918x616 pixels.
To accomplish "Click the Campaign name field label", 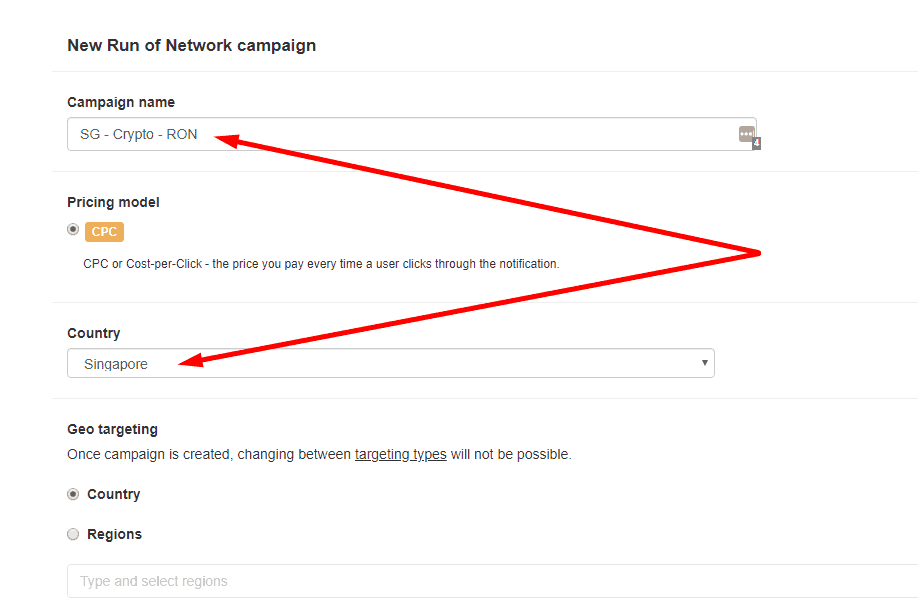I will [121, 102].
